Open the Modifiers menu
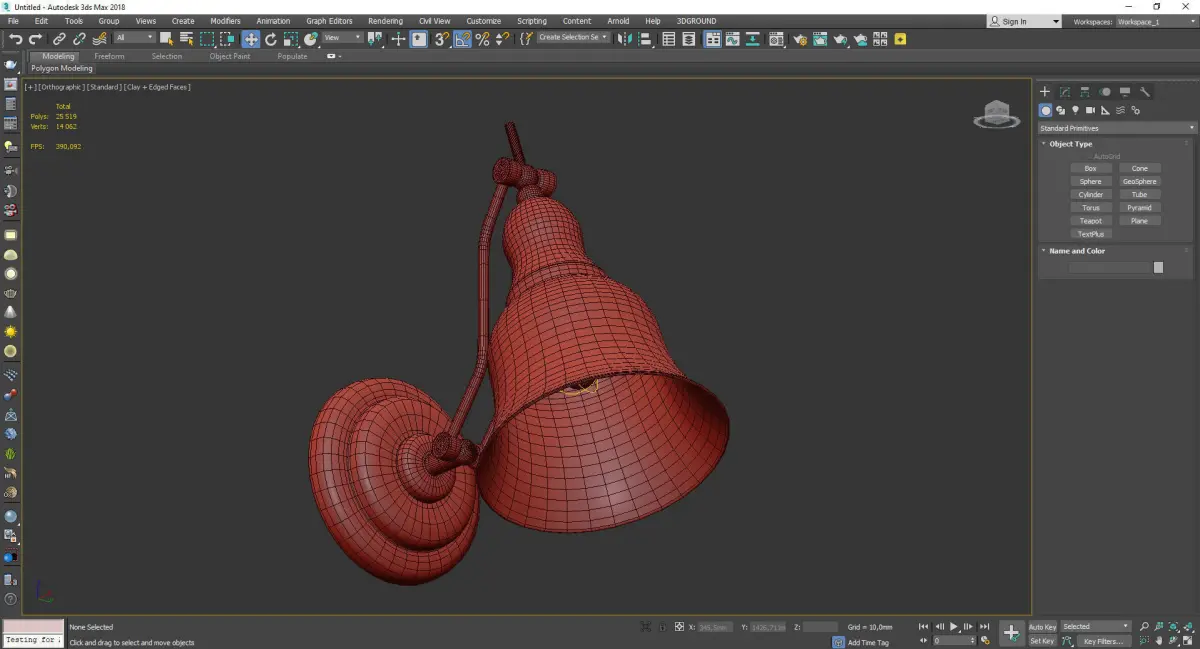This screenshot has width=1200, height=649. point(225,21)
